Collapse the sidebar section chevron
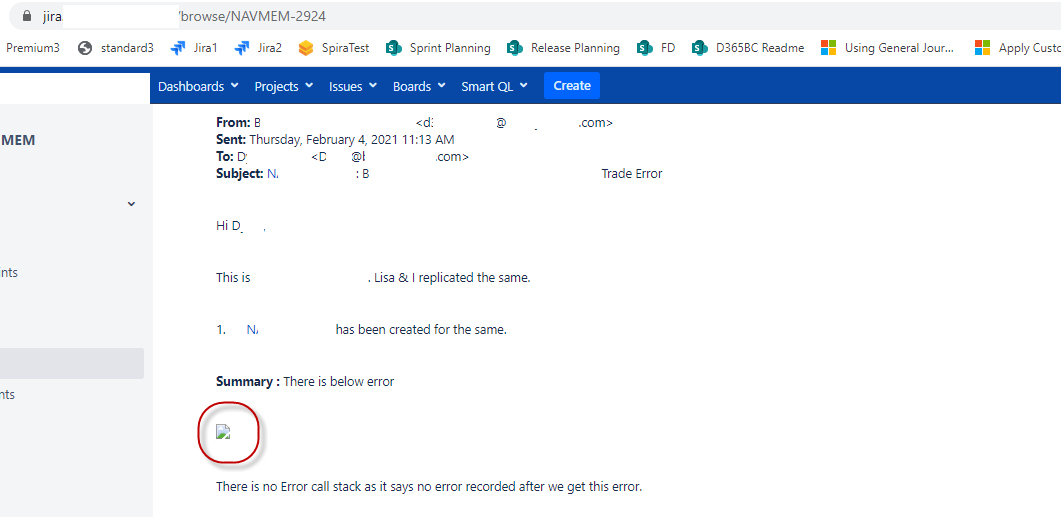This screenshot has width=1061, height=517. [x=131, y=204]
